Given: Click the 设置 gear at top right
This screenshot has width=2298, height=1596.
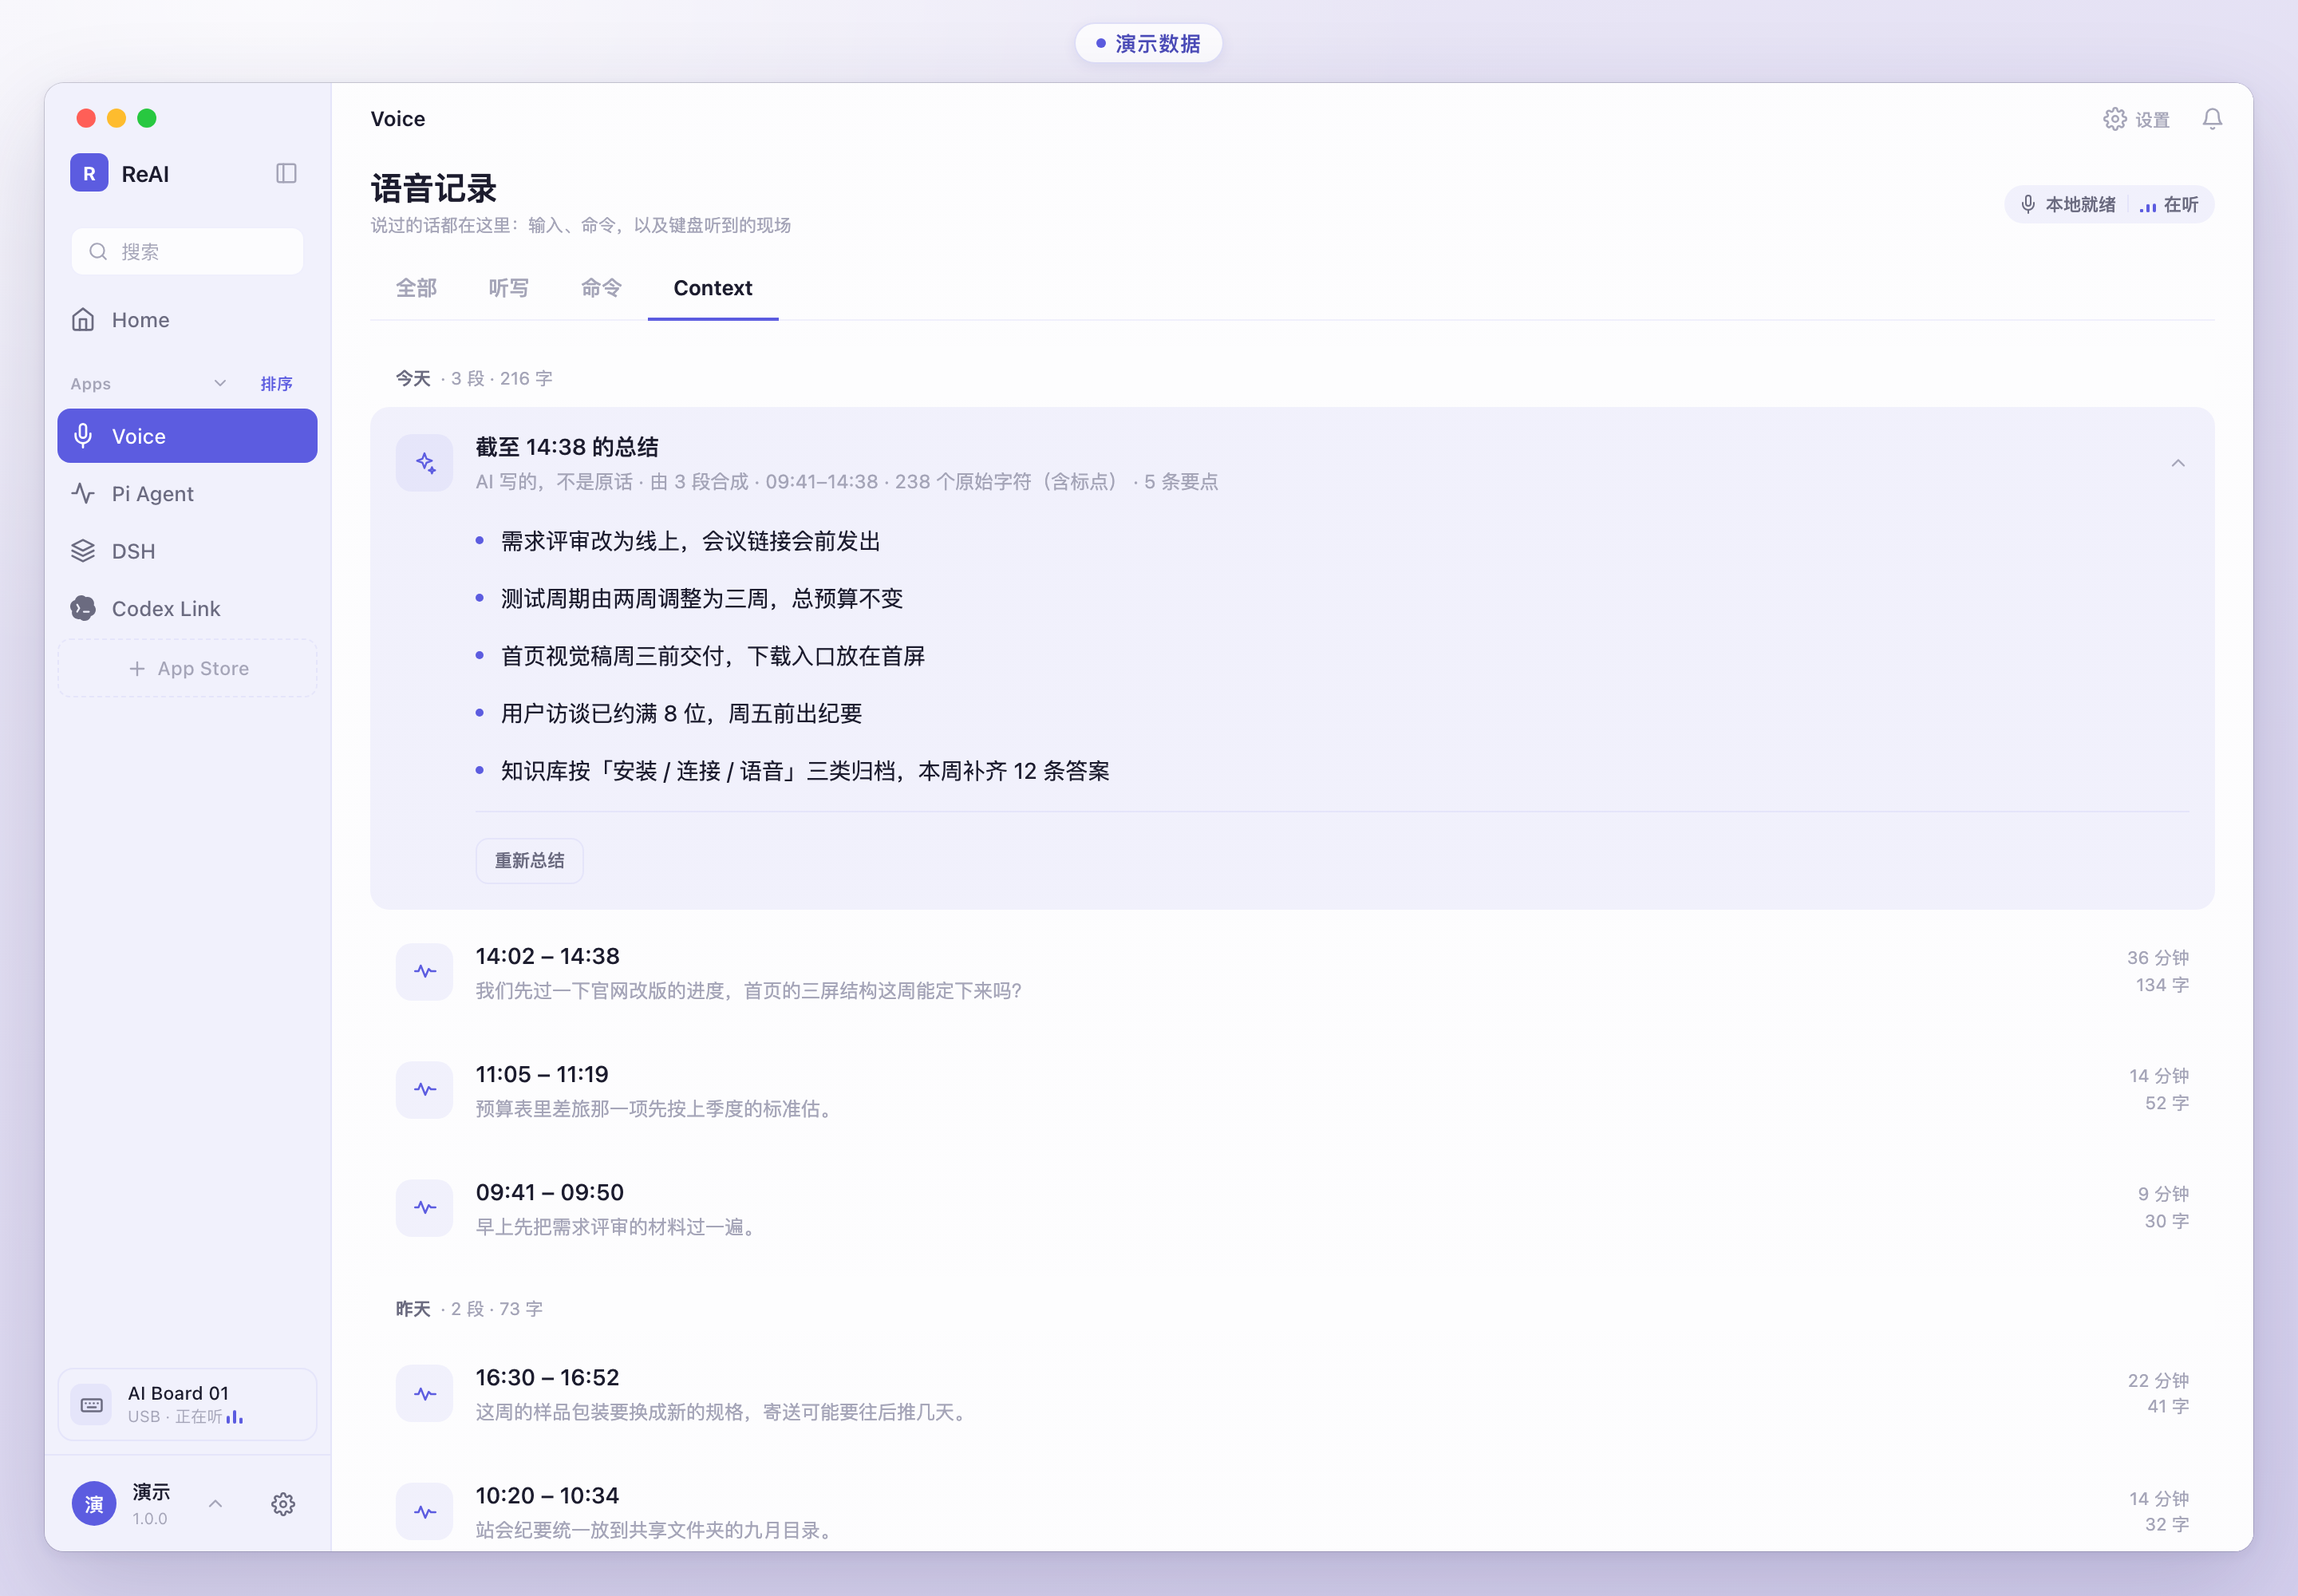Looking at the screenshot, I should point(2136,119).
